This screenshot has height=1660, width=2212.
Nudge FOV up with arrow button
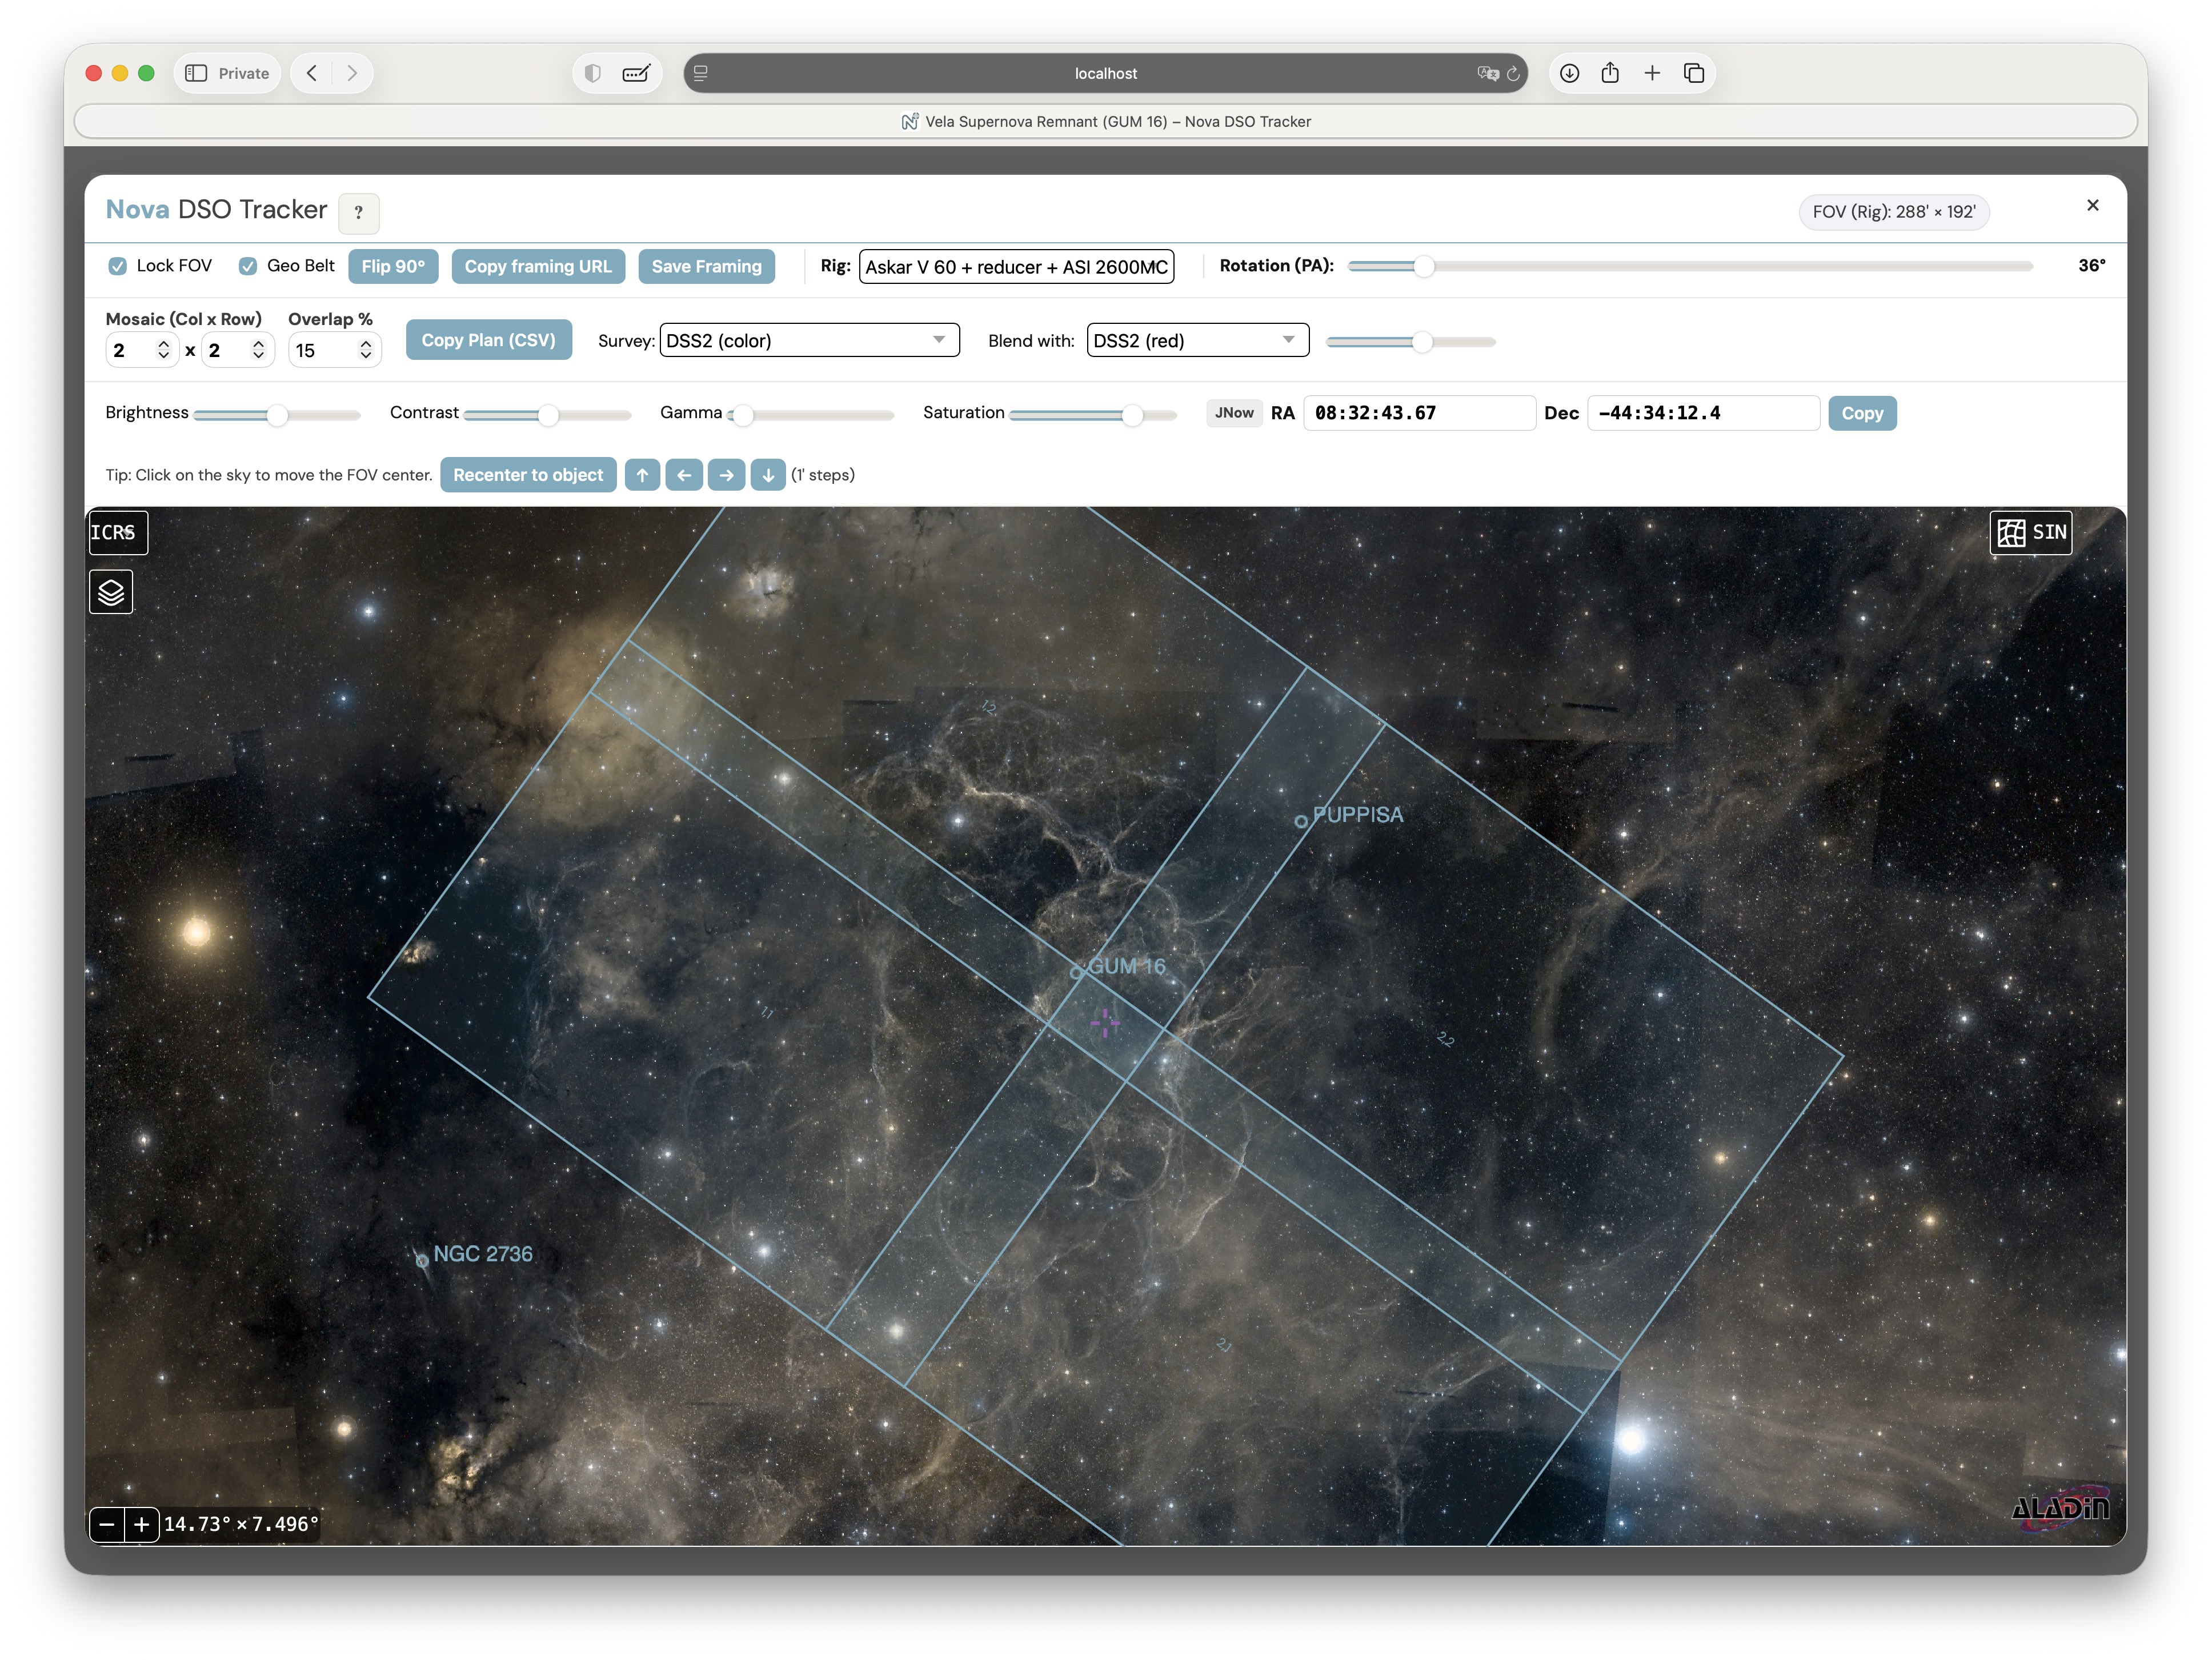[642, 475]
